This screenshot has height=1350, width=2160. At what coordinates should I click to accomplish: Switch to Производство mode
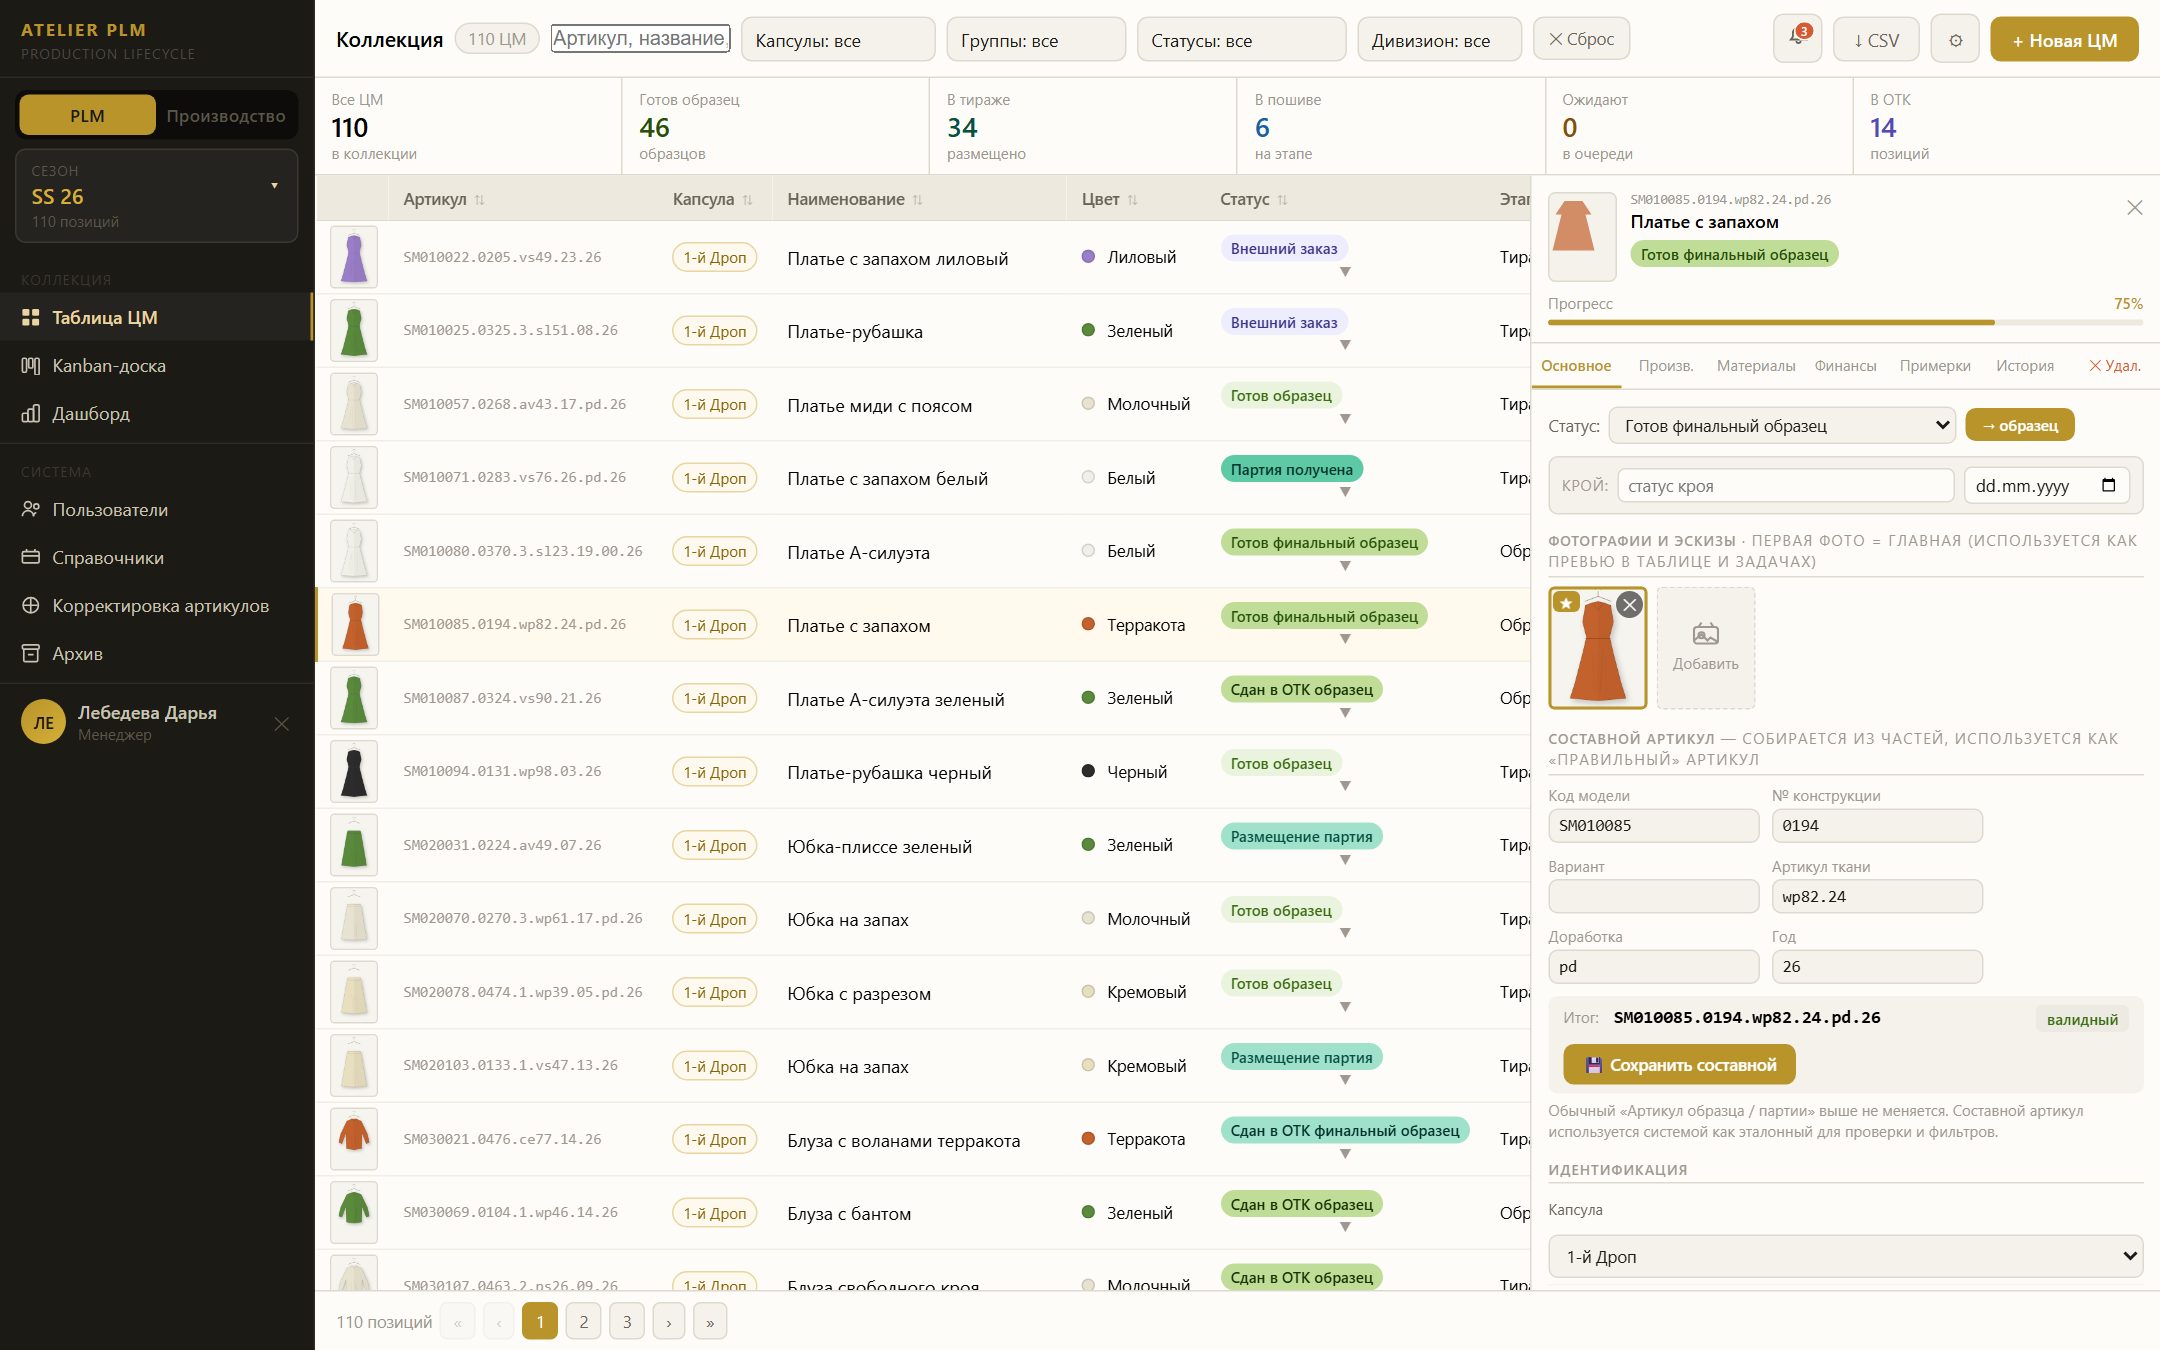[225, 115]
